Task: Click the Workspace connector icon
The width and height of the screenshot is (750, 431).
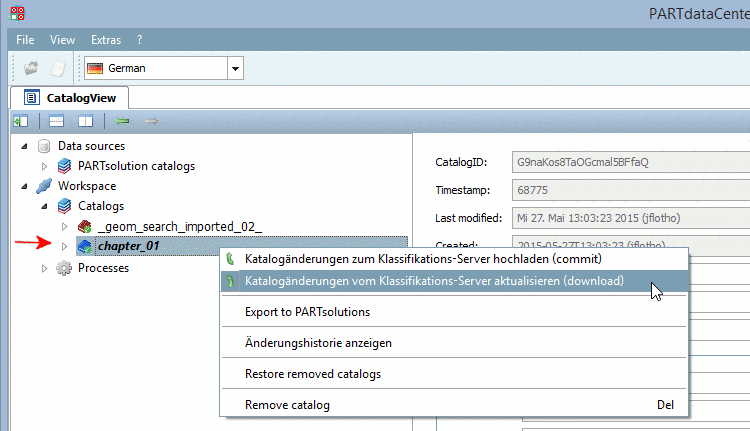Action: (44, 186)
